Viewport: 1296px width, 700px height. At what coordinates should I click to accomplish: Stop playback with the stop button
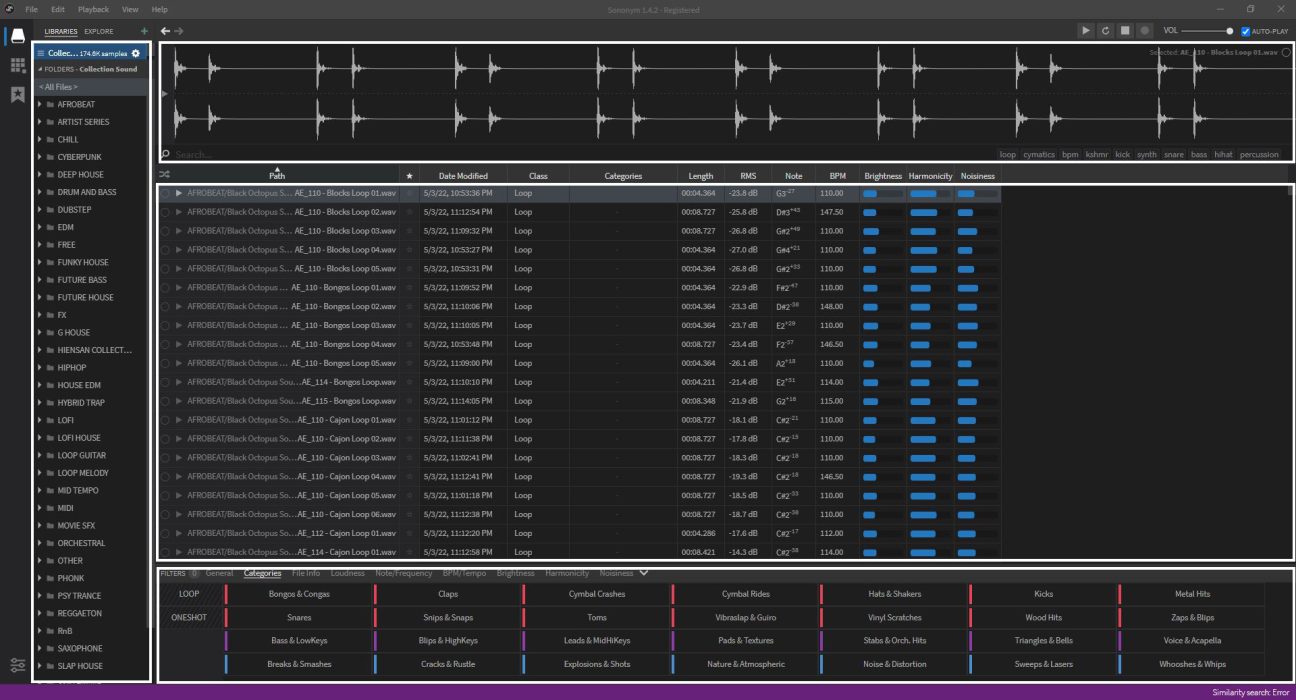click(1125, 31)
